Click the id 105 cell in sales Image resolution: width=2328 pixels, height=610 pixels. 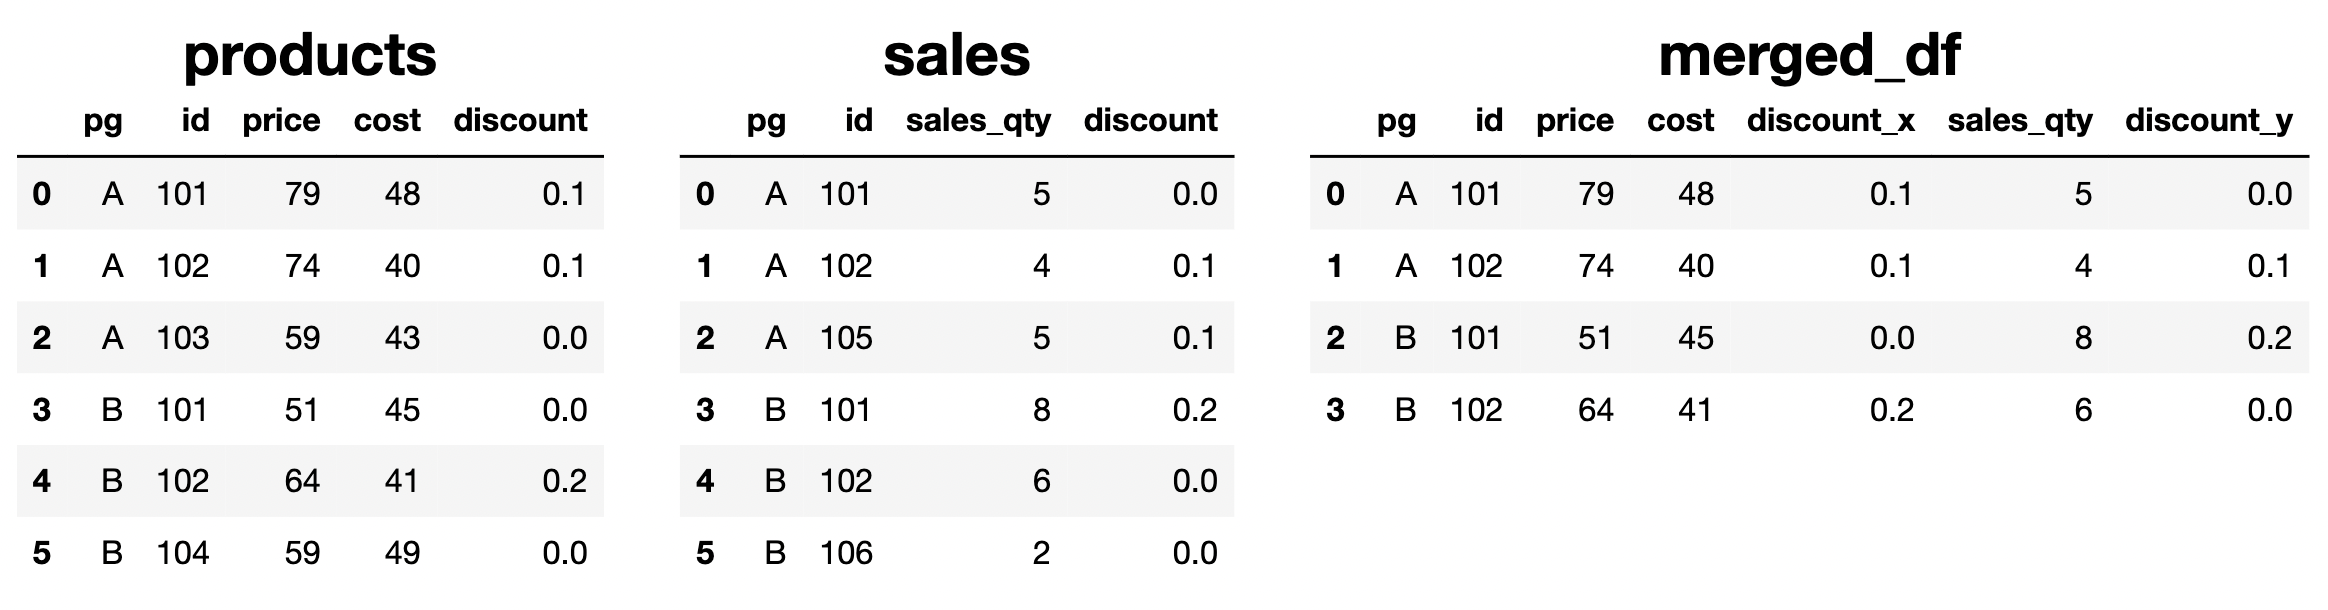click(x=846, y=338)
